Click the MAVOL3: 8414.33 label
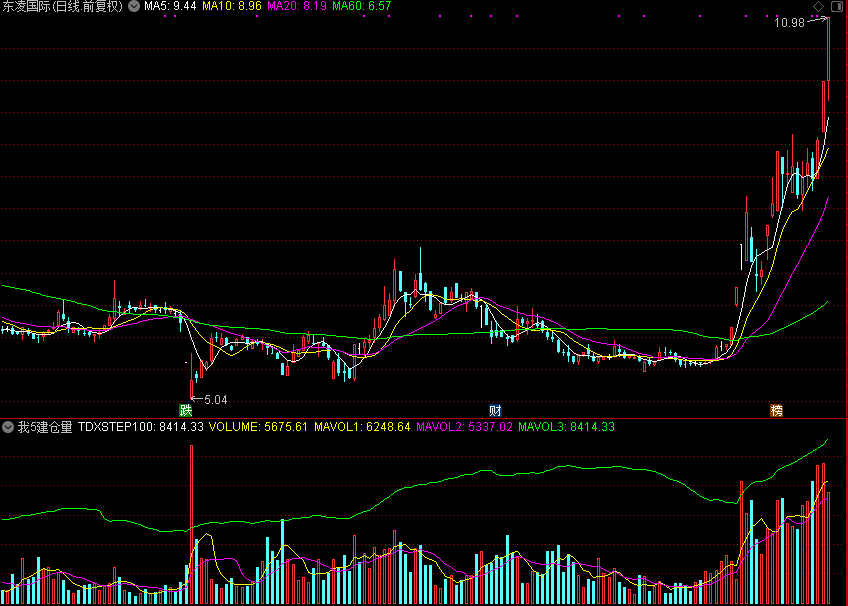 click(x=566, y=427)
